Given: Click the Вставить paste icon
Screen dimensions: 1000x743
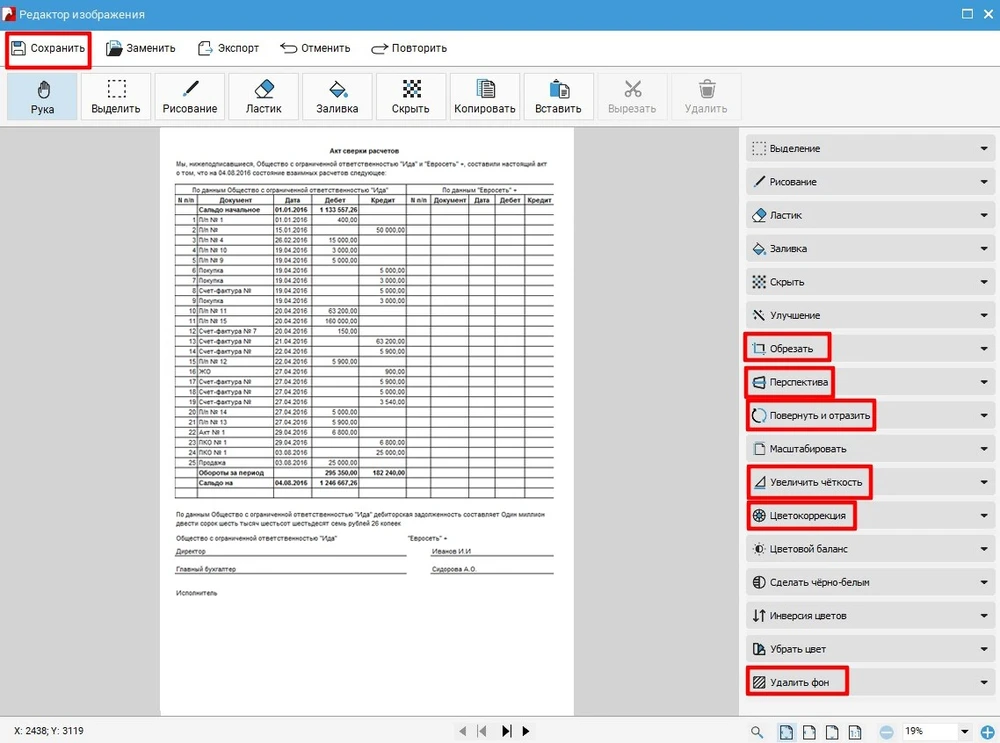Looking at the screenshot, I should [558, 97].
